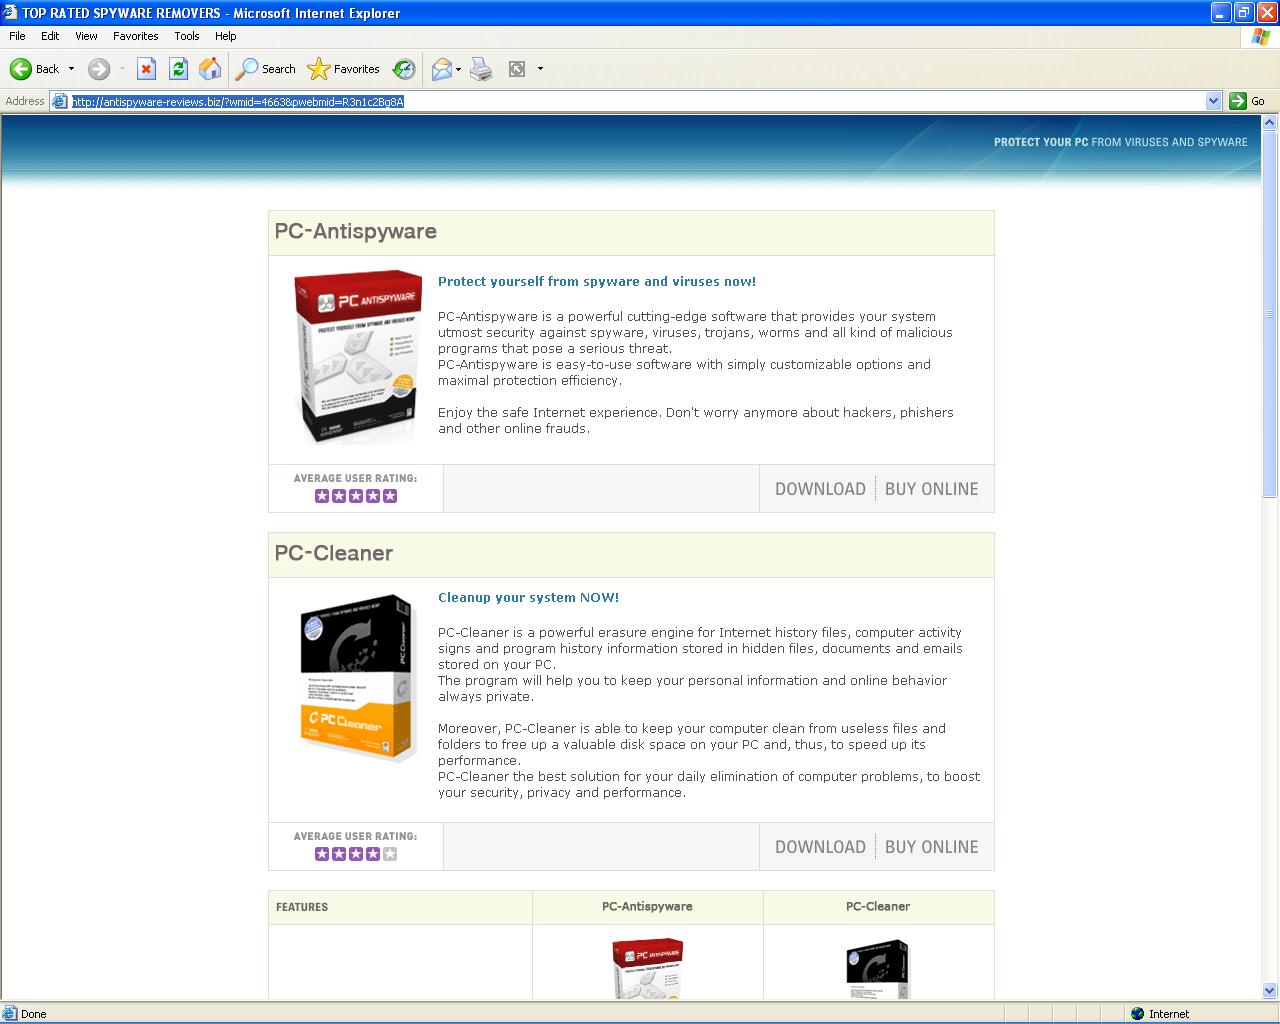Click the 'PROTECT YOUR PC FROM VIRUSES AND SPYWARE' banner text
The width and height of the screenshot is (1280, 1024).
pyautogui.click(x=1120, y=142)
